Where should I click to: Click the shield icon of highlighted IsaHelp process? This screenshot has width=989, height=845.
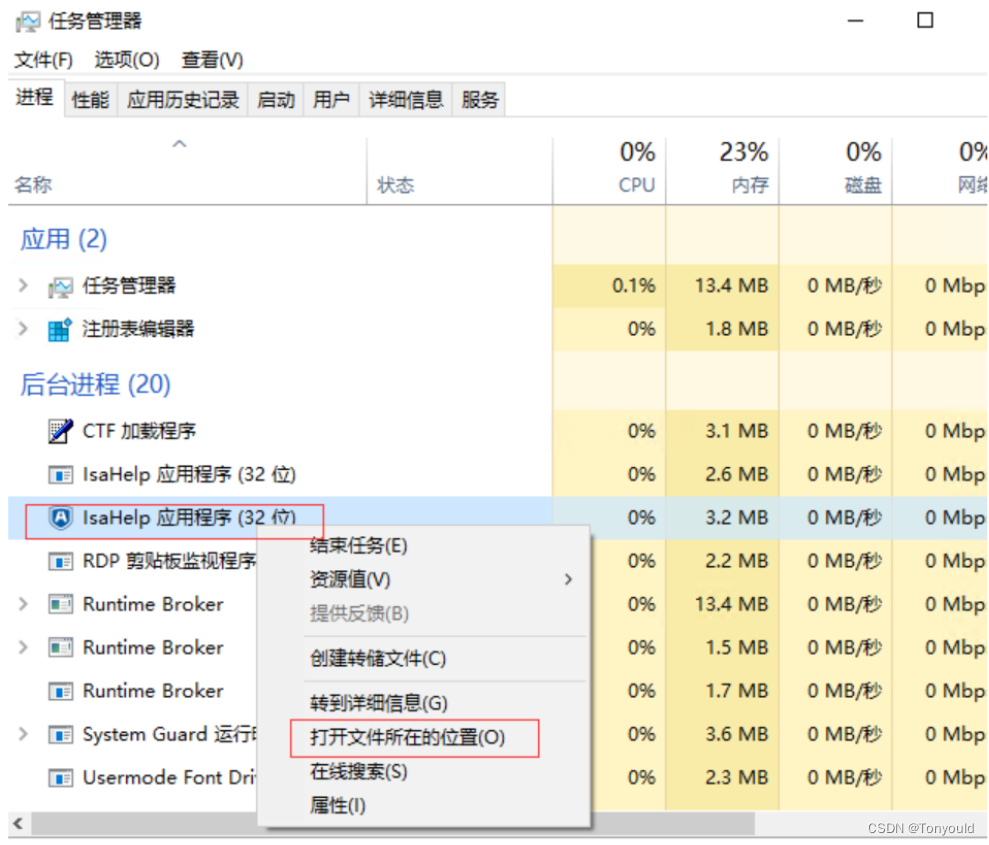62,517
